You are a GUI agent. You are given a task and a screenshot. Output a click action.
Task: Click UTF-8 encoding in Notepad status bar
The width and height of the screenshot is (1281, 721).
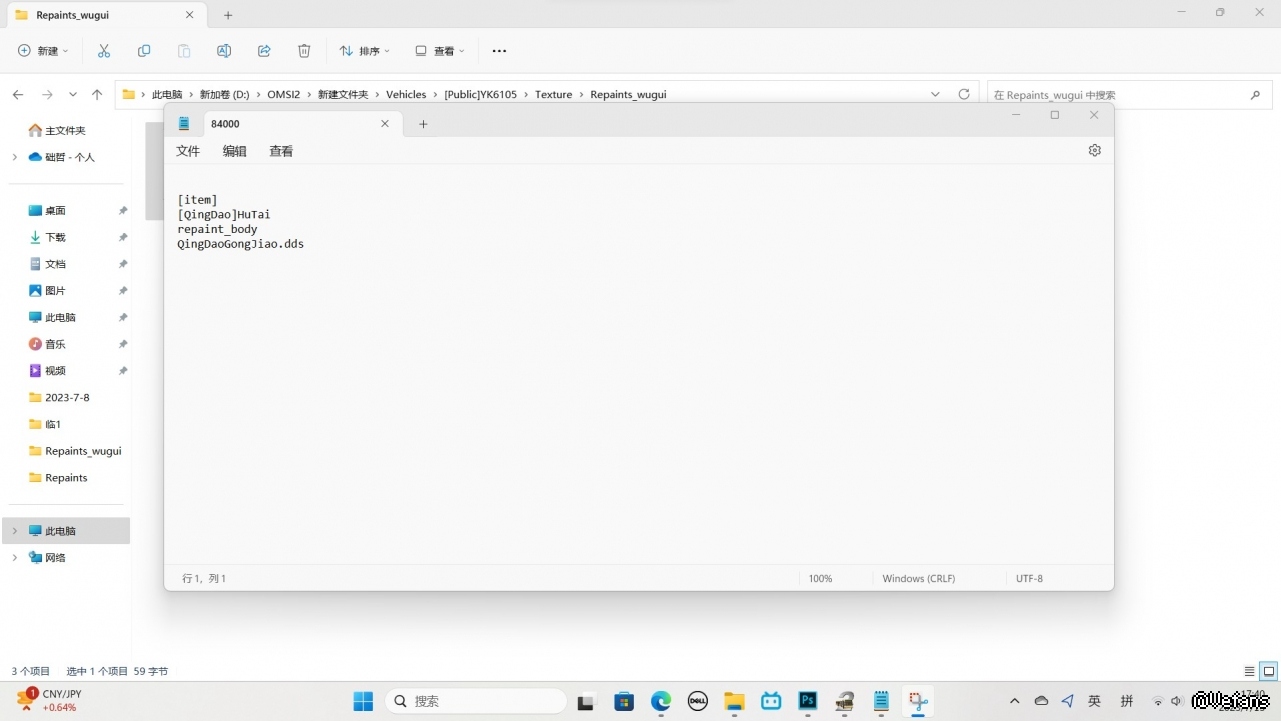[x=1029, y=578]
